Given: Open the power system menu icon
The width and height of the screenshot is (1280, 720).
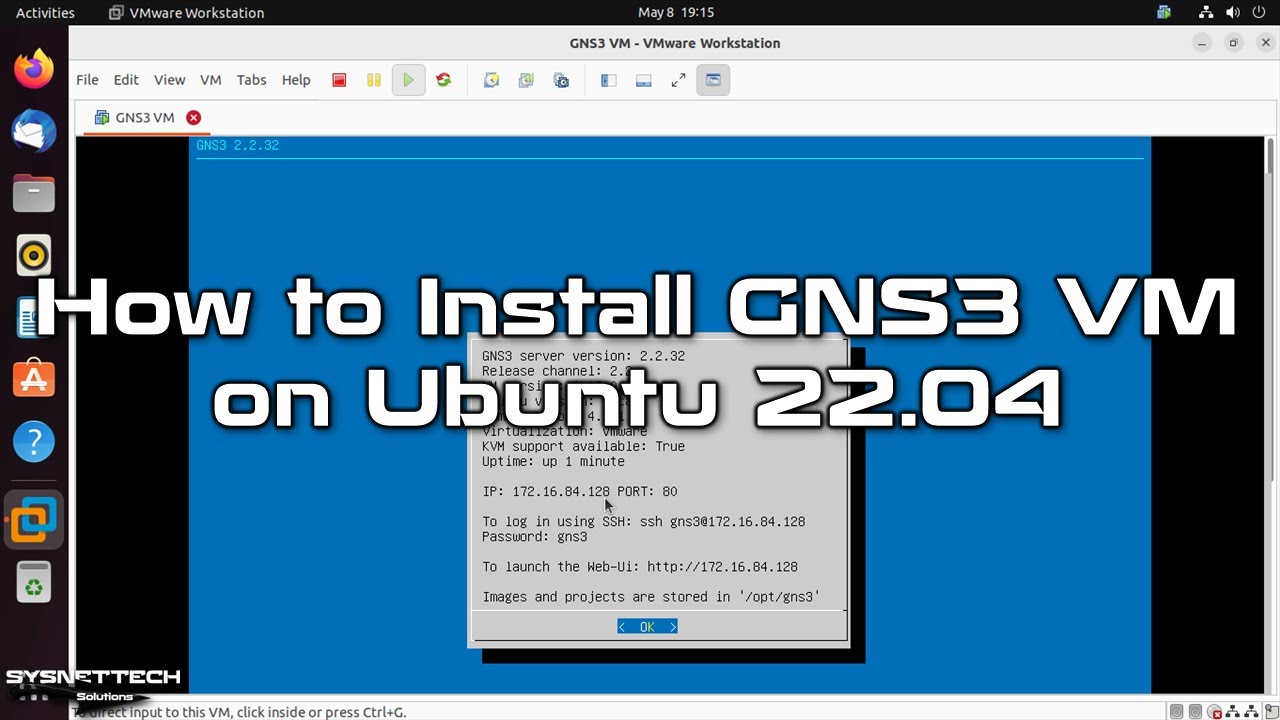Looking at the screenshot, I should [1257, 13].
